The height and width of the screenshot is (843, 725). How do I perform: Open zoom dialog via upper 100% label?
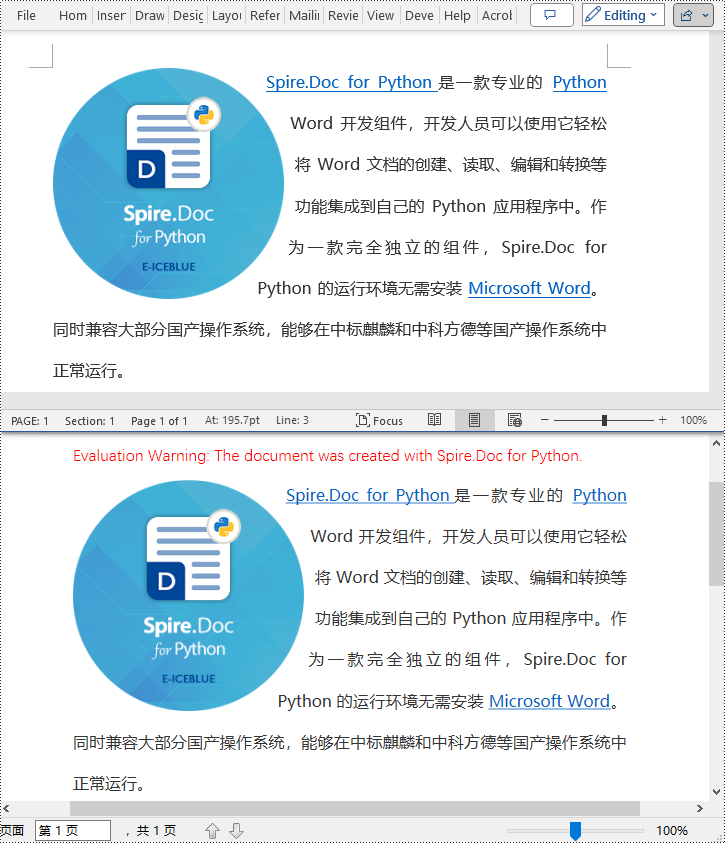(693, 420)
